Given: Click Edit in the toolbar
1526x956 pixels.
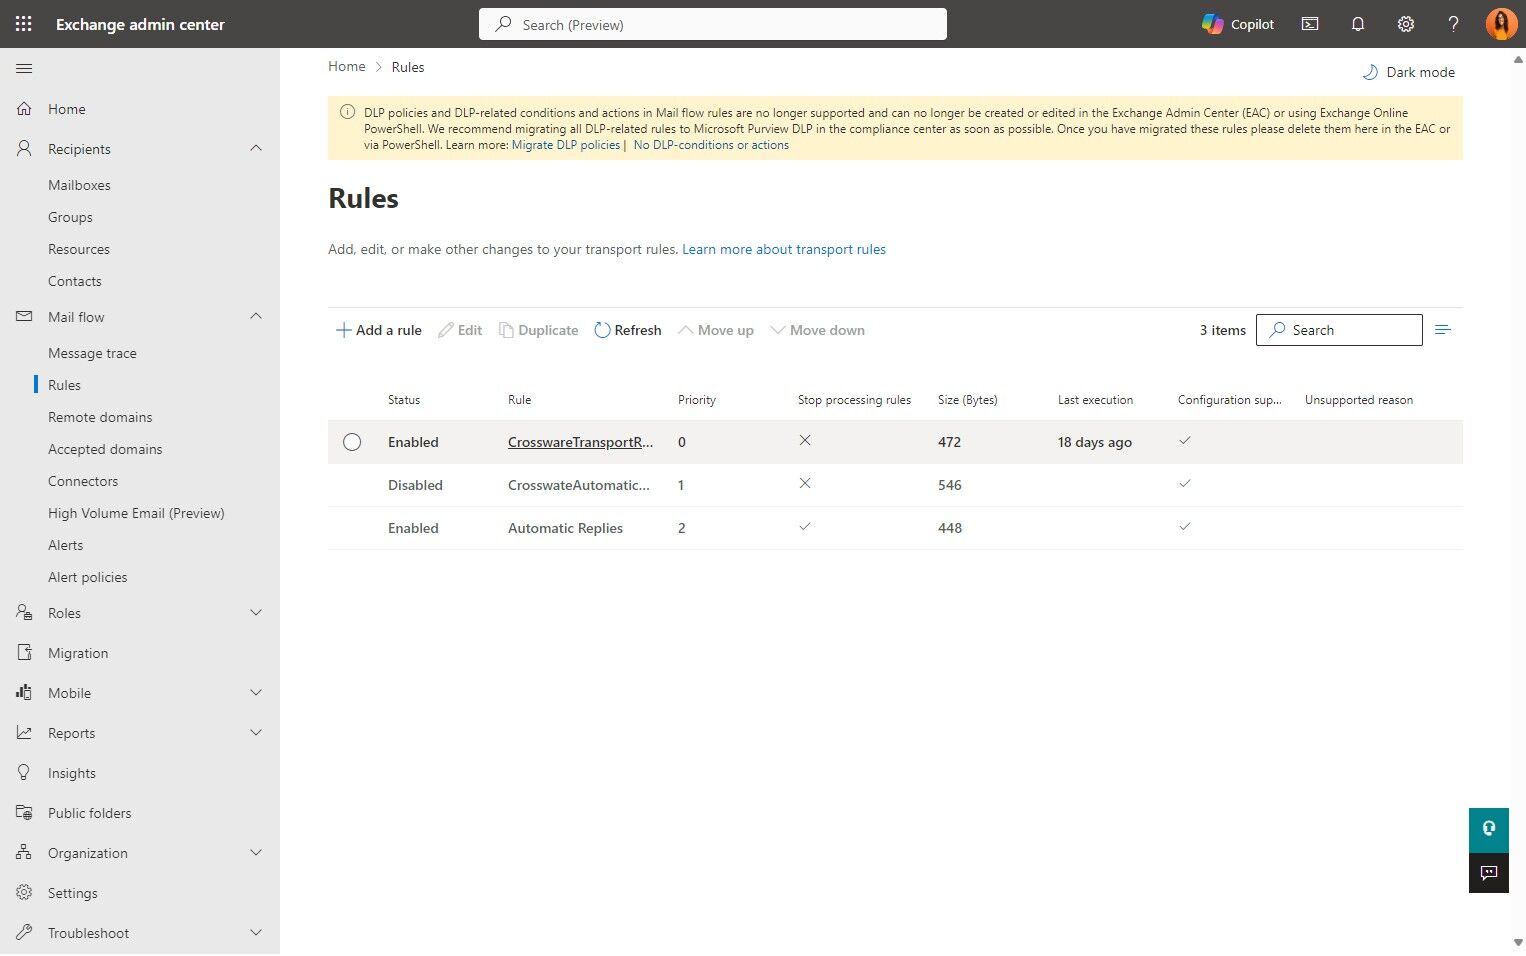Looking at the screenshot, I should (460, 330).
